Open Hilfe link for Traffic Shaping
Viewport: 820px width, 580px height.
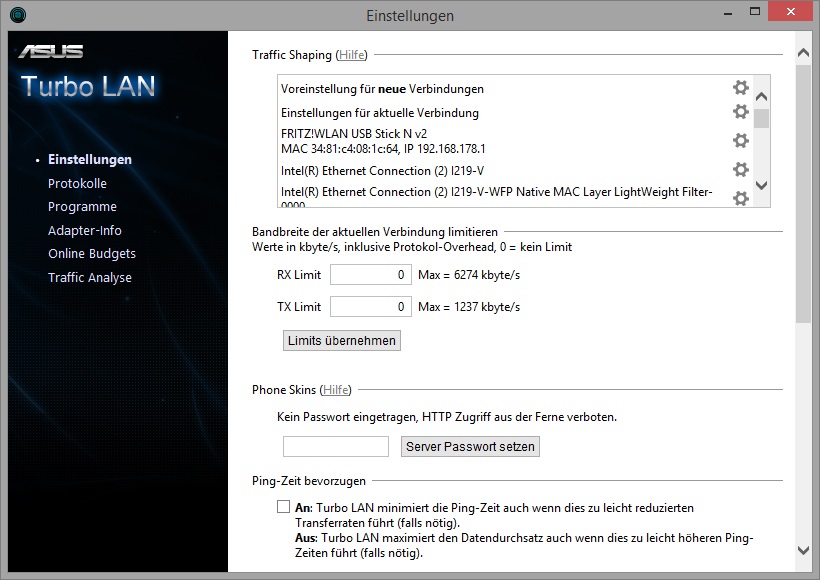tap(351, 55)
